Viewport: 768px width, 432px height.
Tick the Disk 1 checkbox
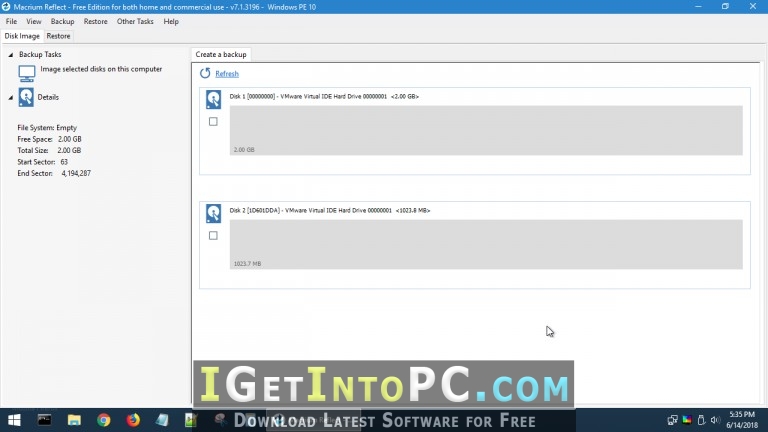click(213, 121)
